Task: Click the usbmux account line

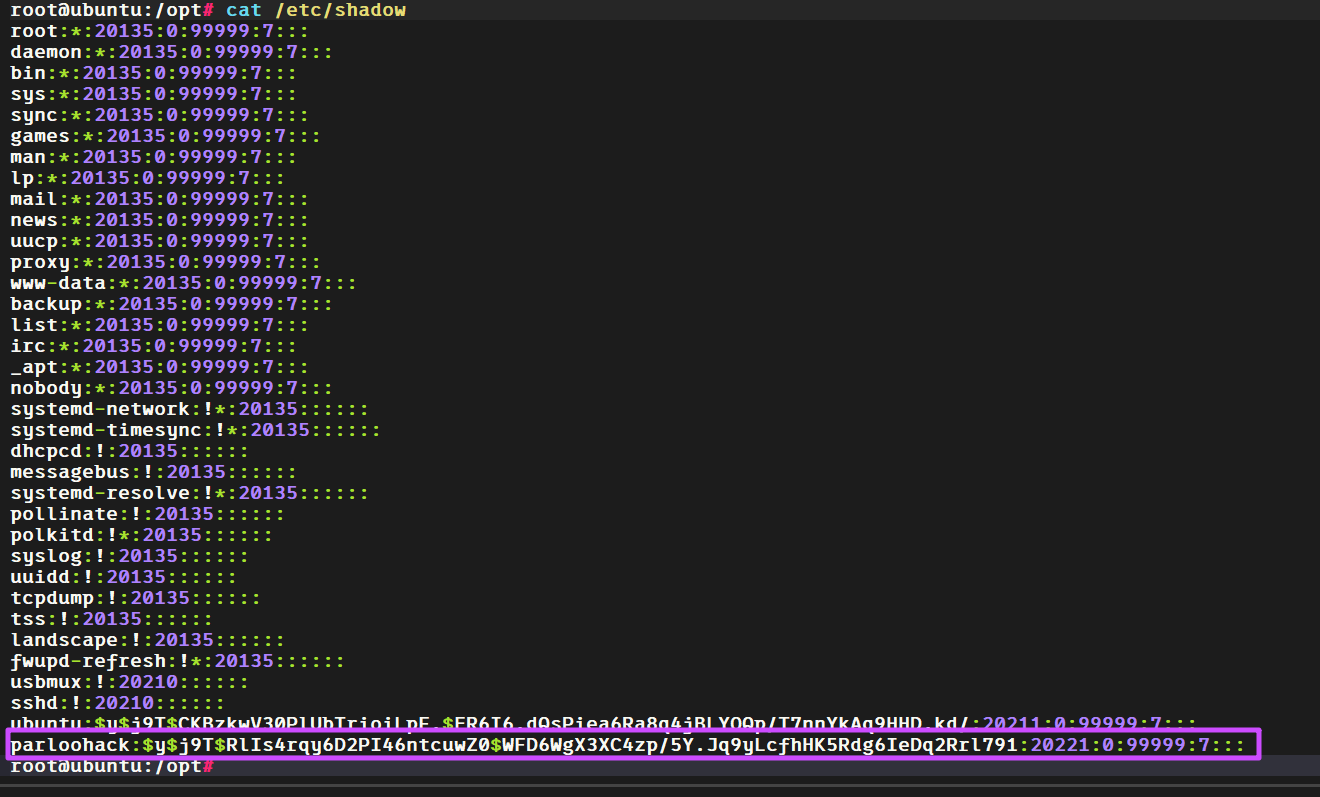Action: click(x=129, y=682)
